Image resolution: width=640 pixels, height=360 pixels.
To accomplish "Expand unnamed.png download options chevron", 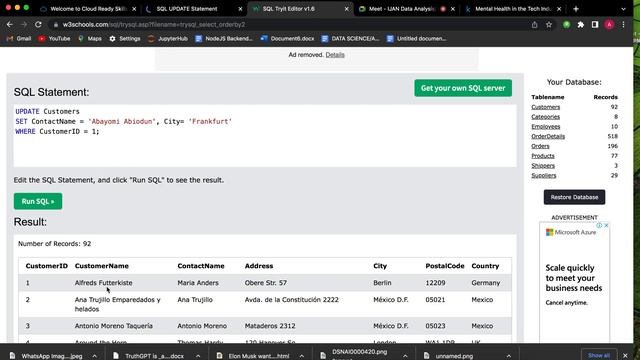I will [509, 356].
